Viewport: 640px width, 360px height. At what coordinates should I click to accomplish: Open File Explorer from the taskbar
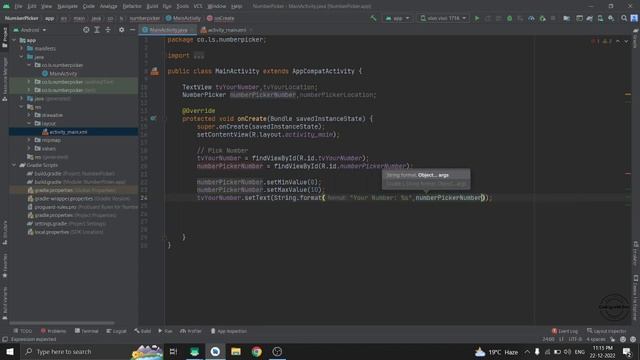click(236, 351)
